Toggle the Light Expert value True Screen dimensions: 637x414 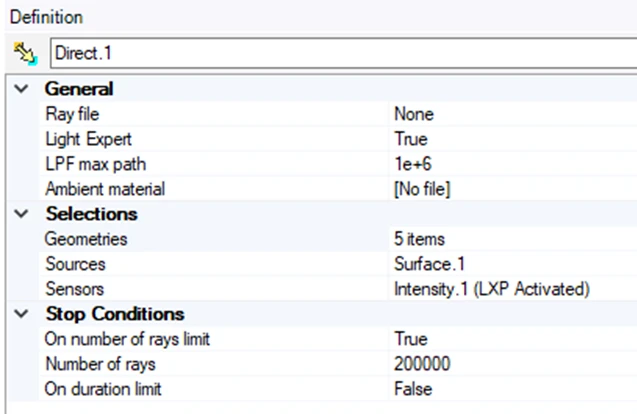point(411,139)
